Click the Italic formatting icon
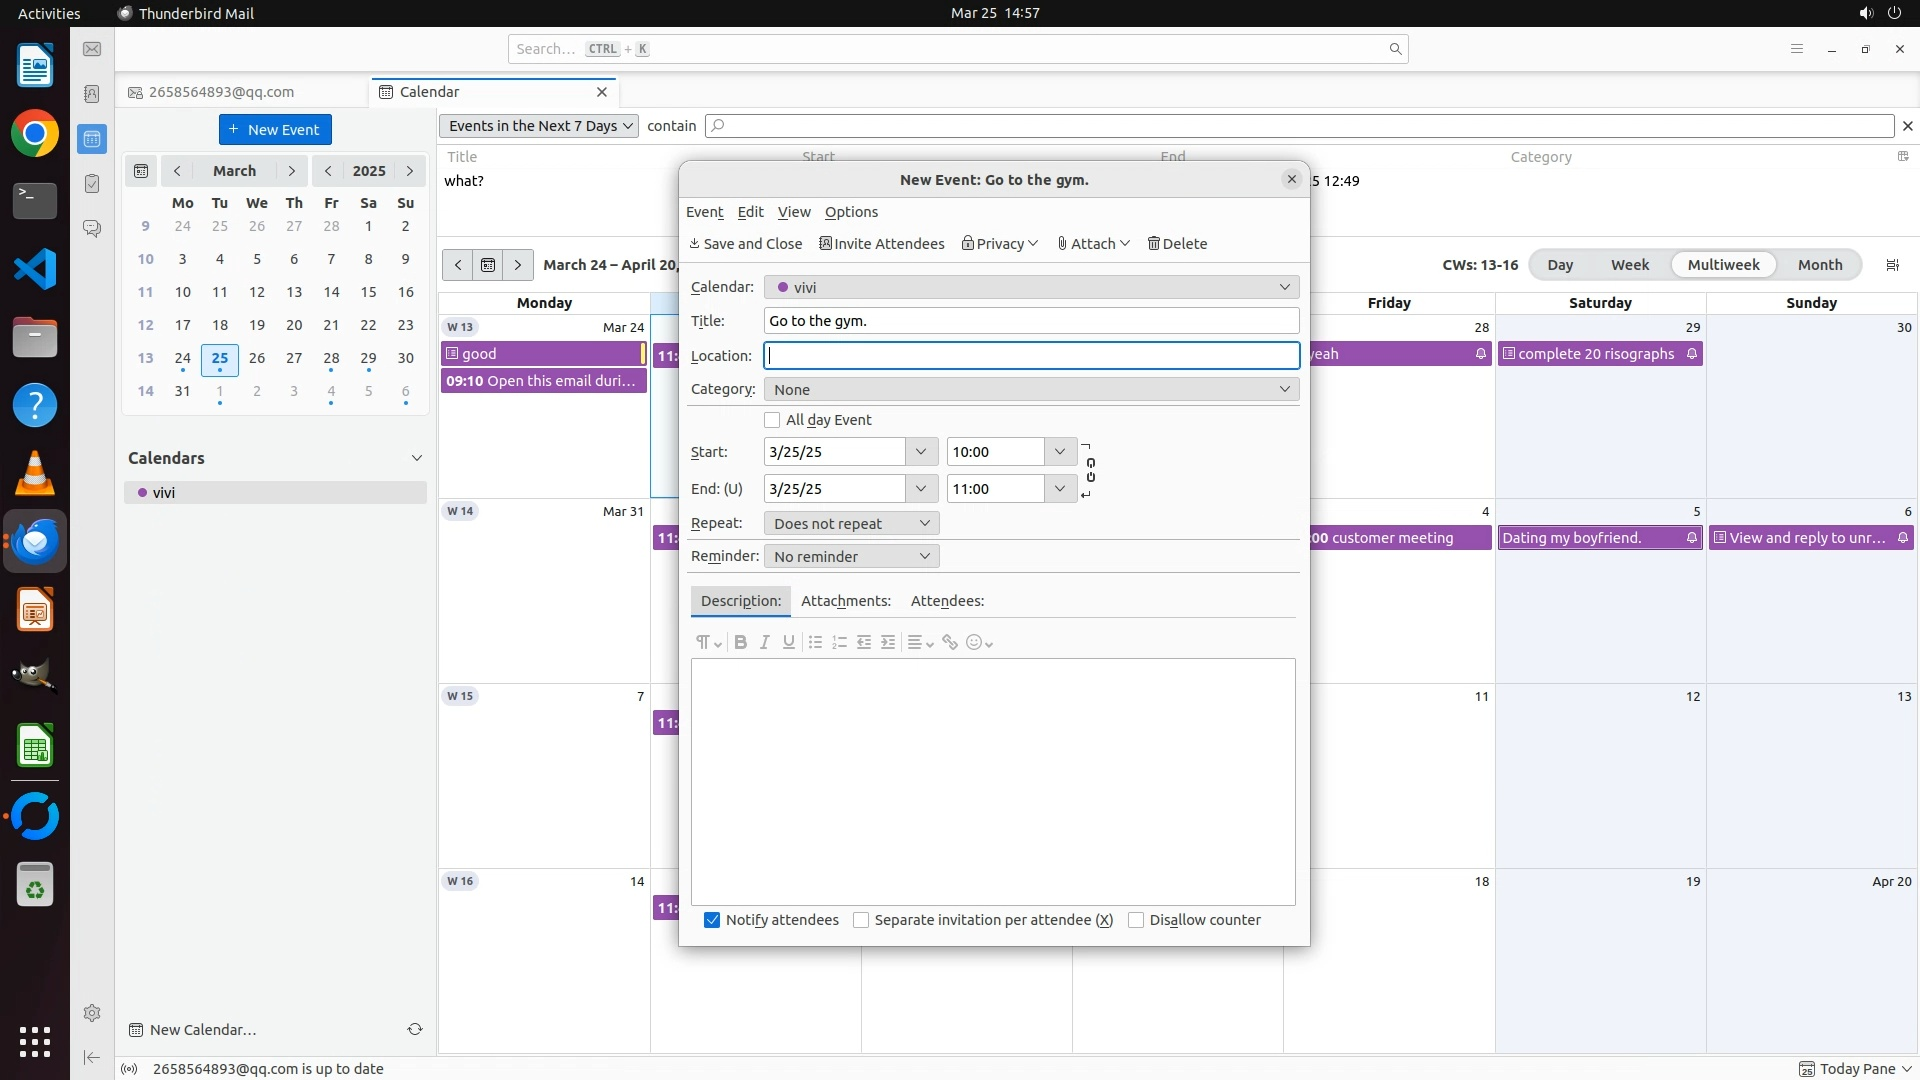The height and width of the screenshot is (1080, 1920). 765,643
